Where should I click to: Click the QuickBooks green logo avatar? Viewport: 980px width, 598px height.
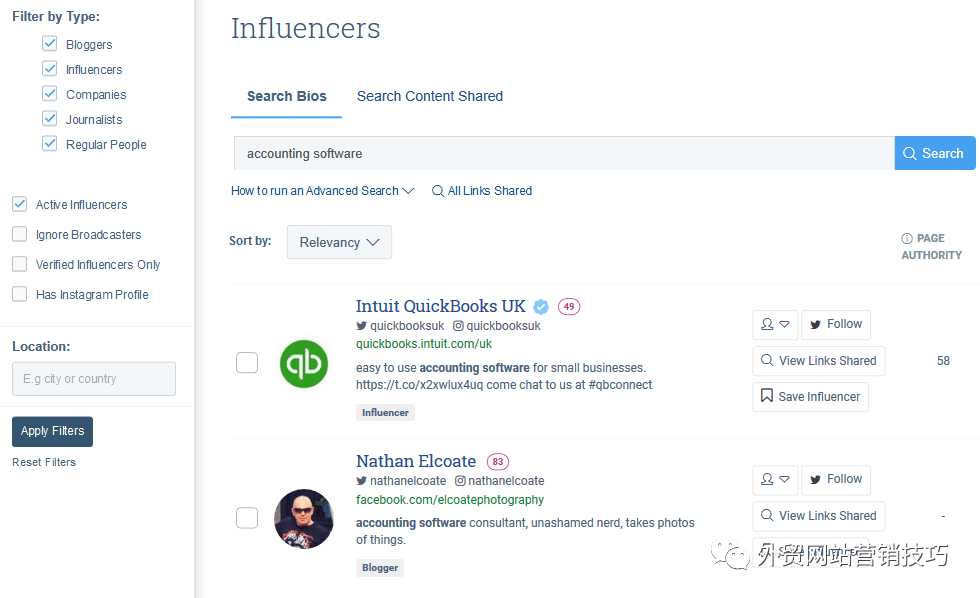(304, 364)
